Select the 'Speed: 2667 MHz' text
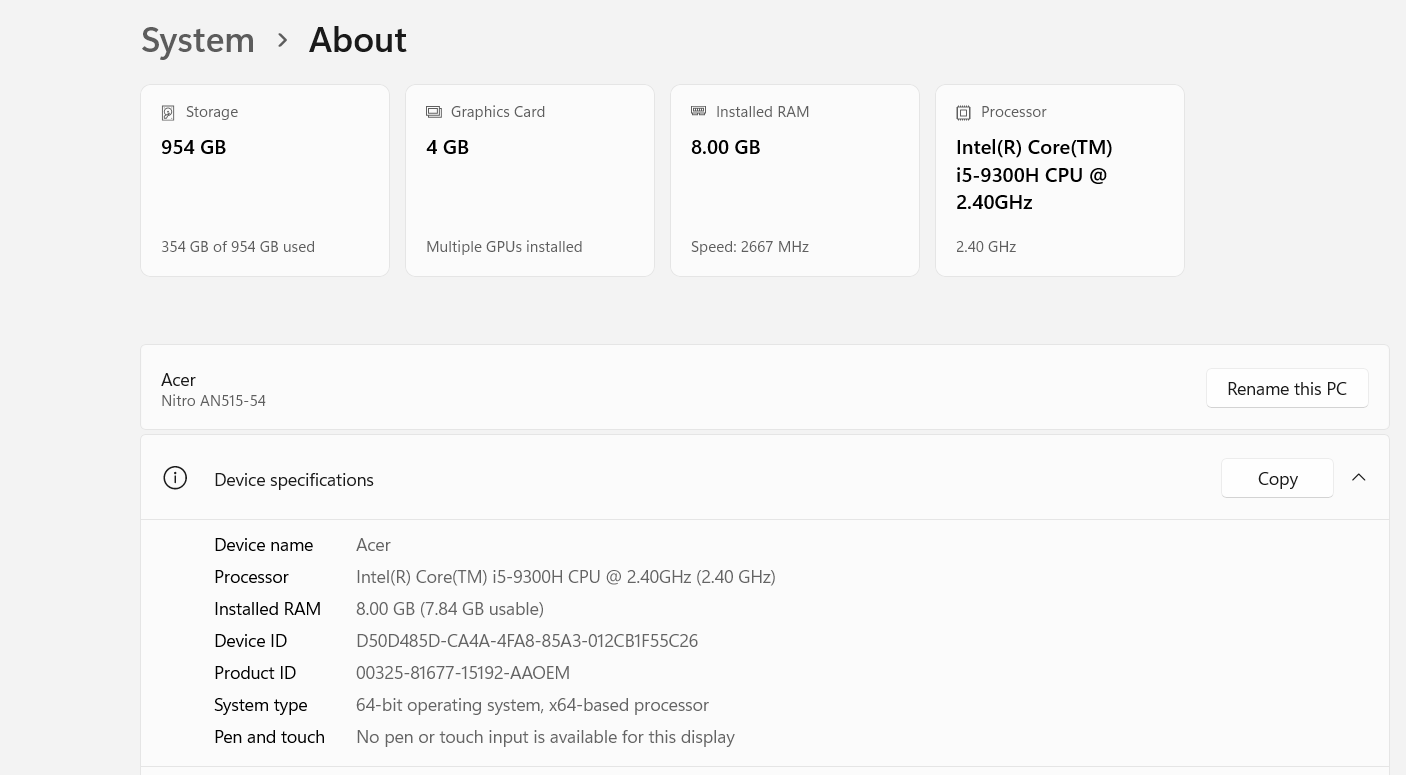This screenshot has height=775, width=1406. coord(750,247)
